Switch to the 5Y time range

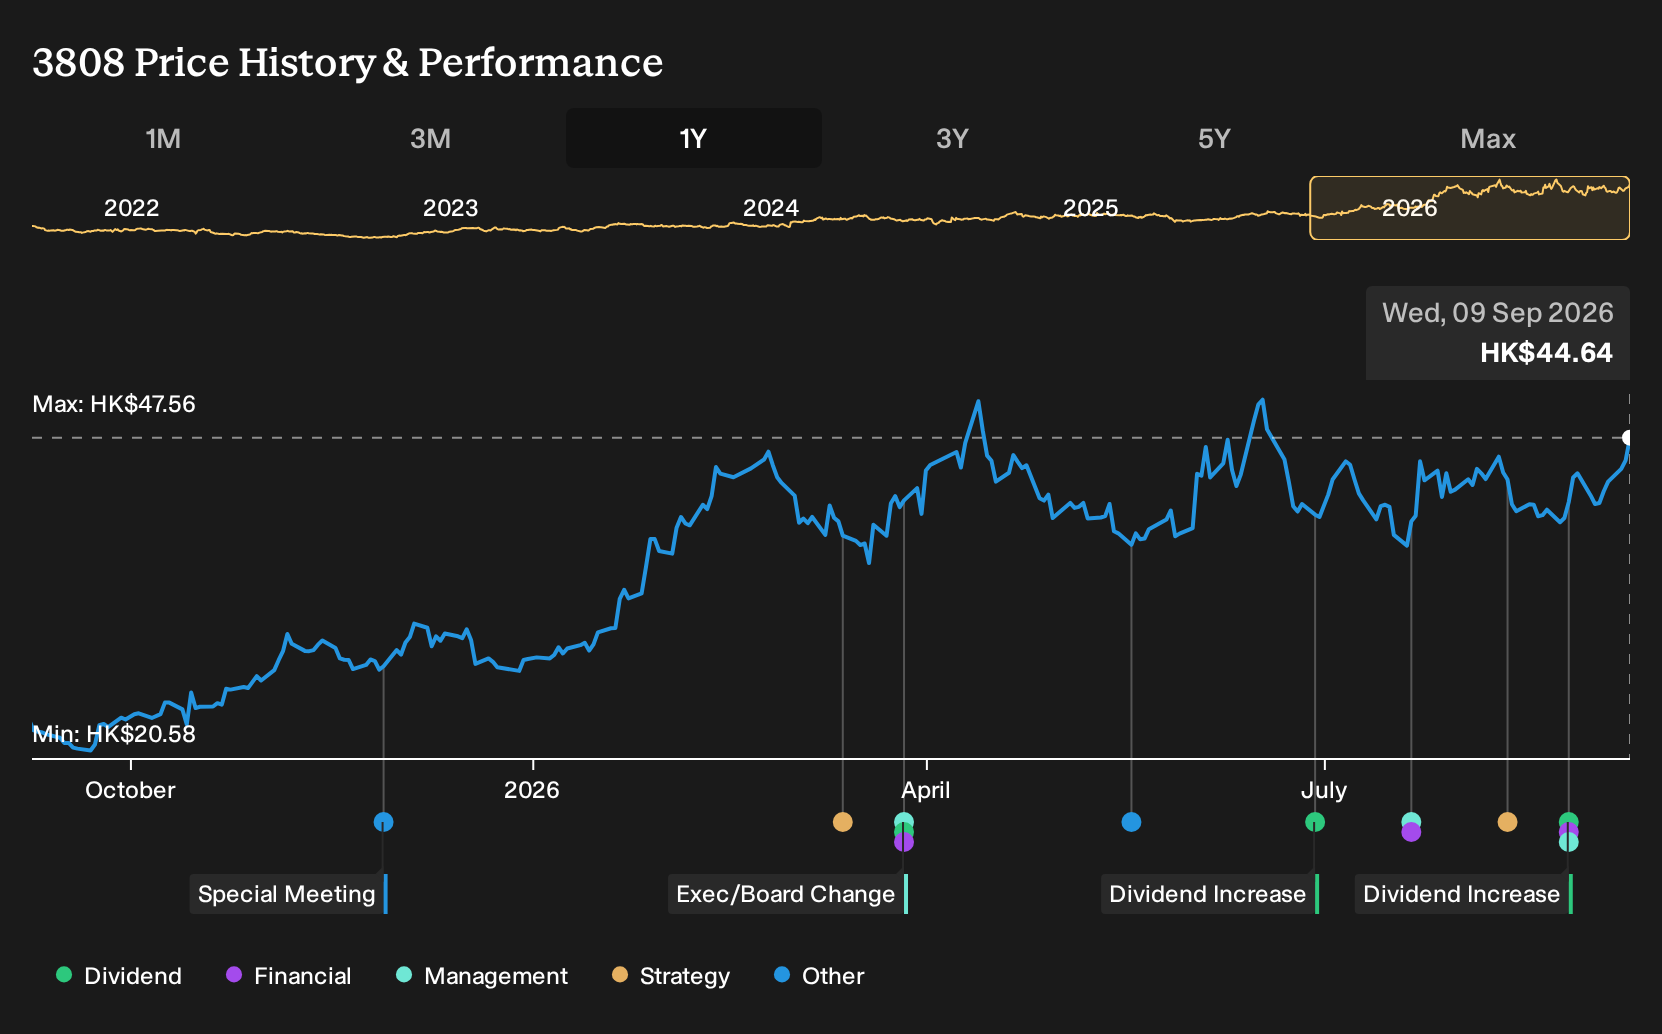point(1214,138)
